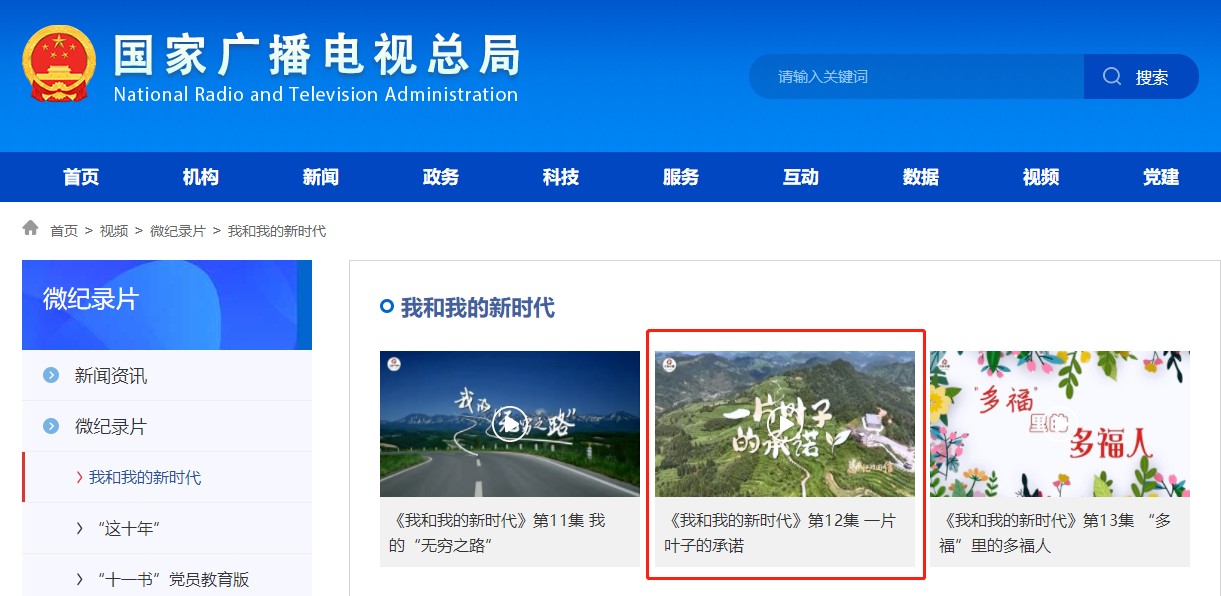Click the circular arrow icon beside 微纪录片
Viewport: 1221px width, 596px height.
click(49, 425)
